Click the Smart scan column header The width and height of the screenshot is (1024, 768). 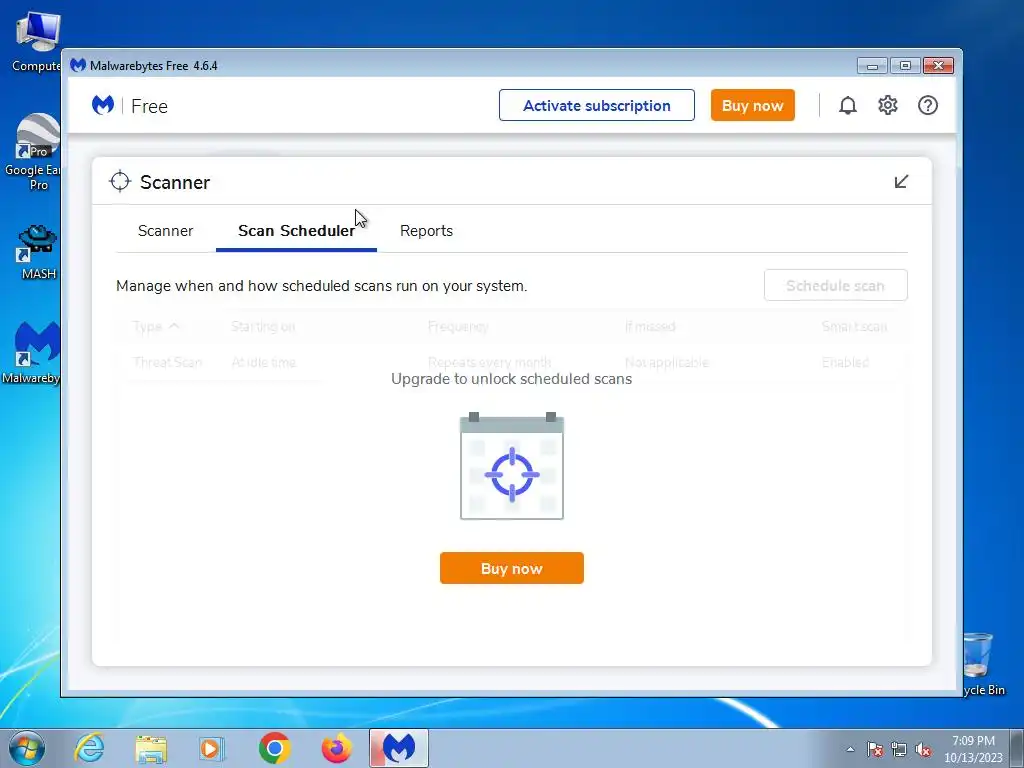(854, 327)
